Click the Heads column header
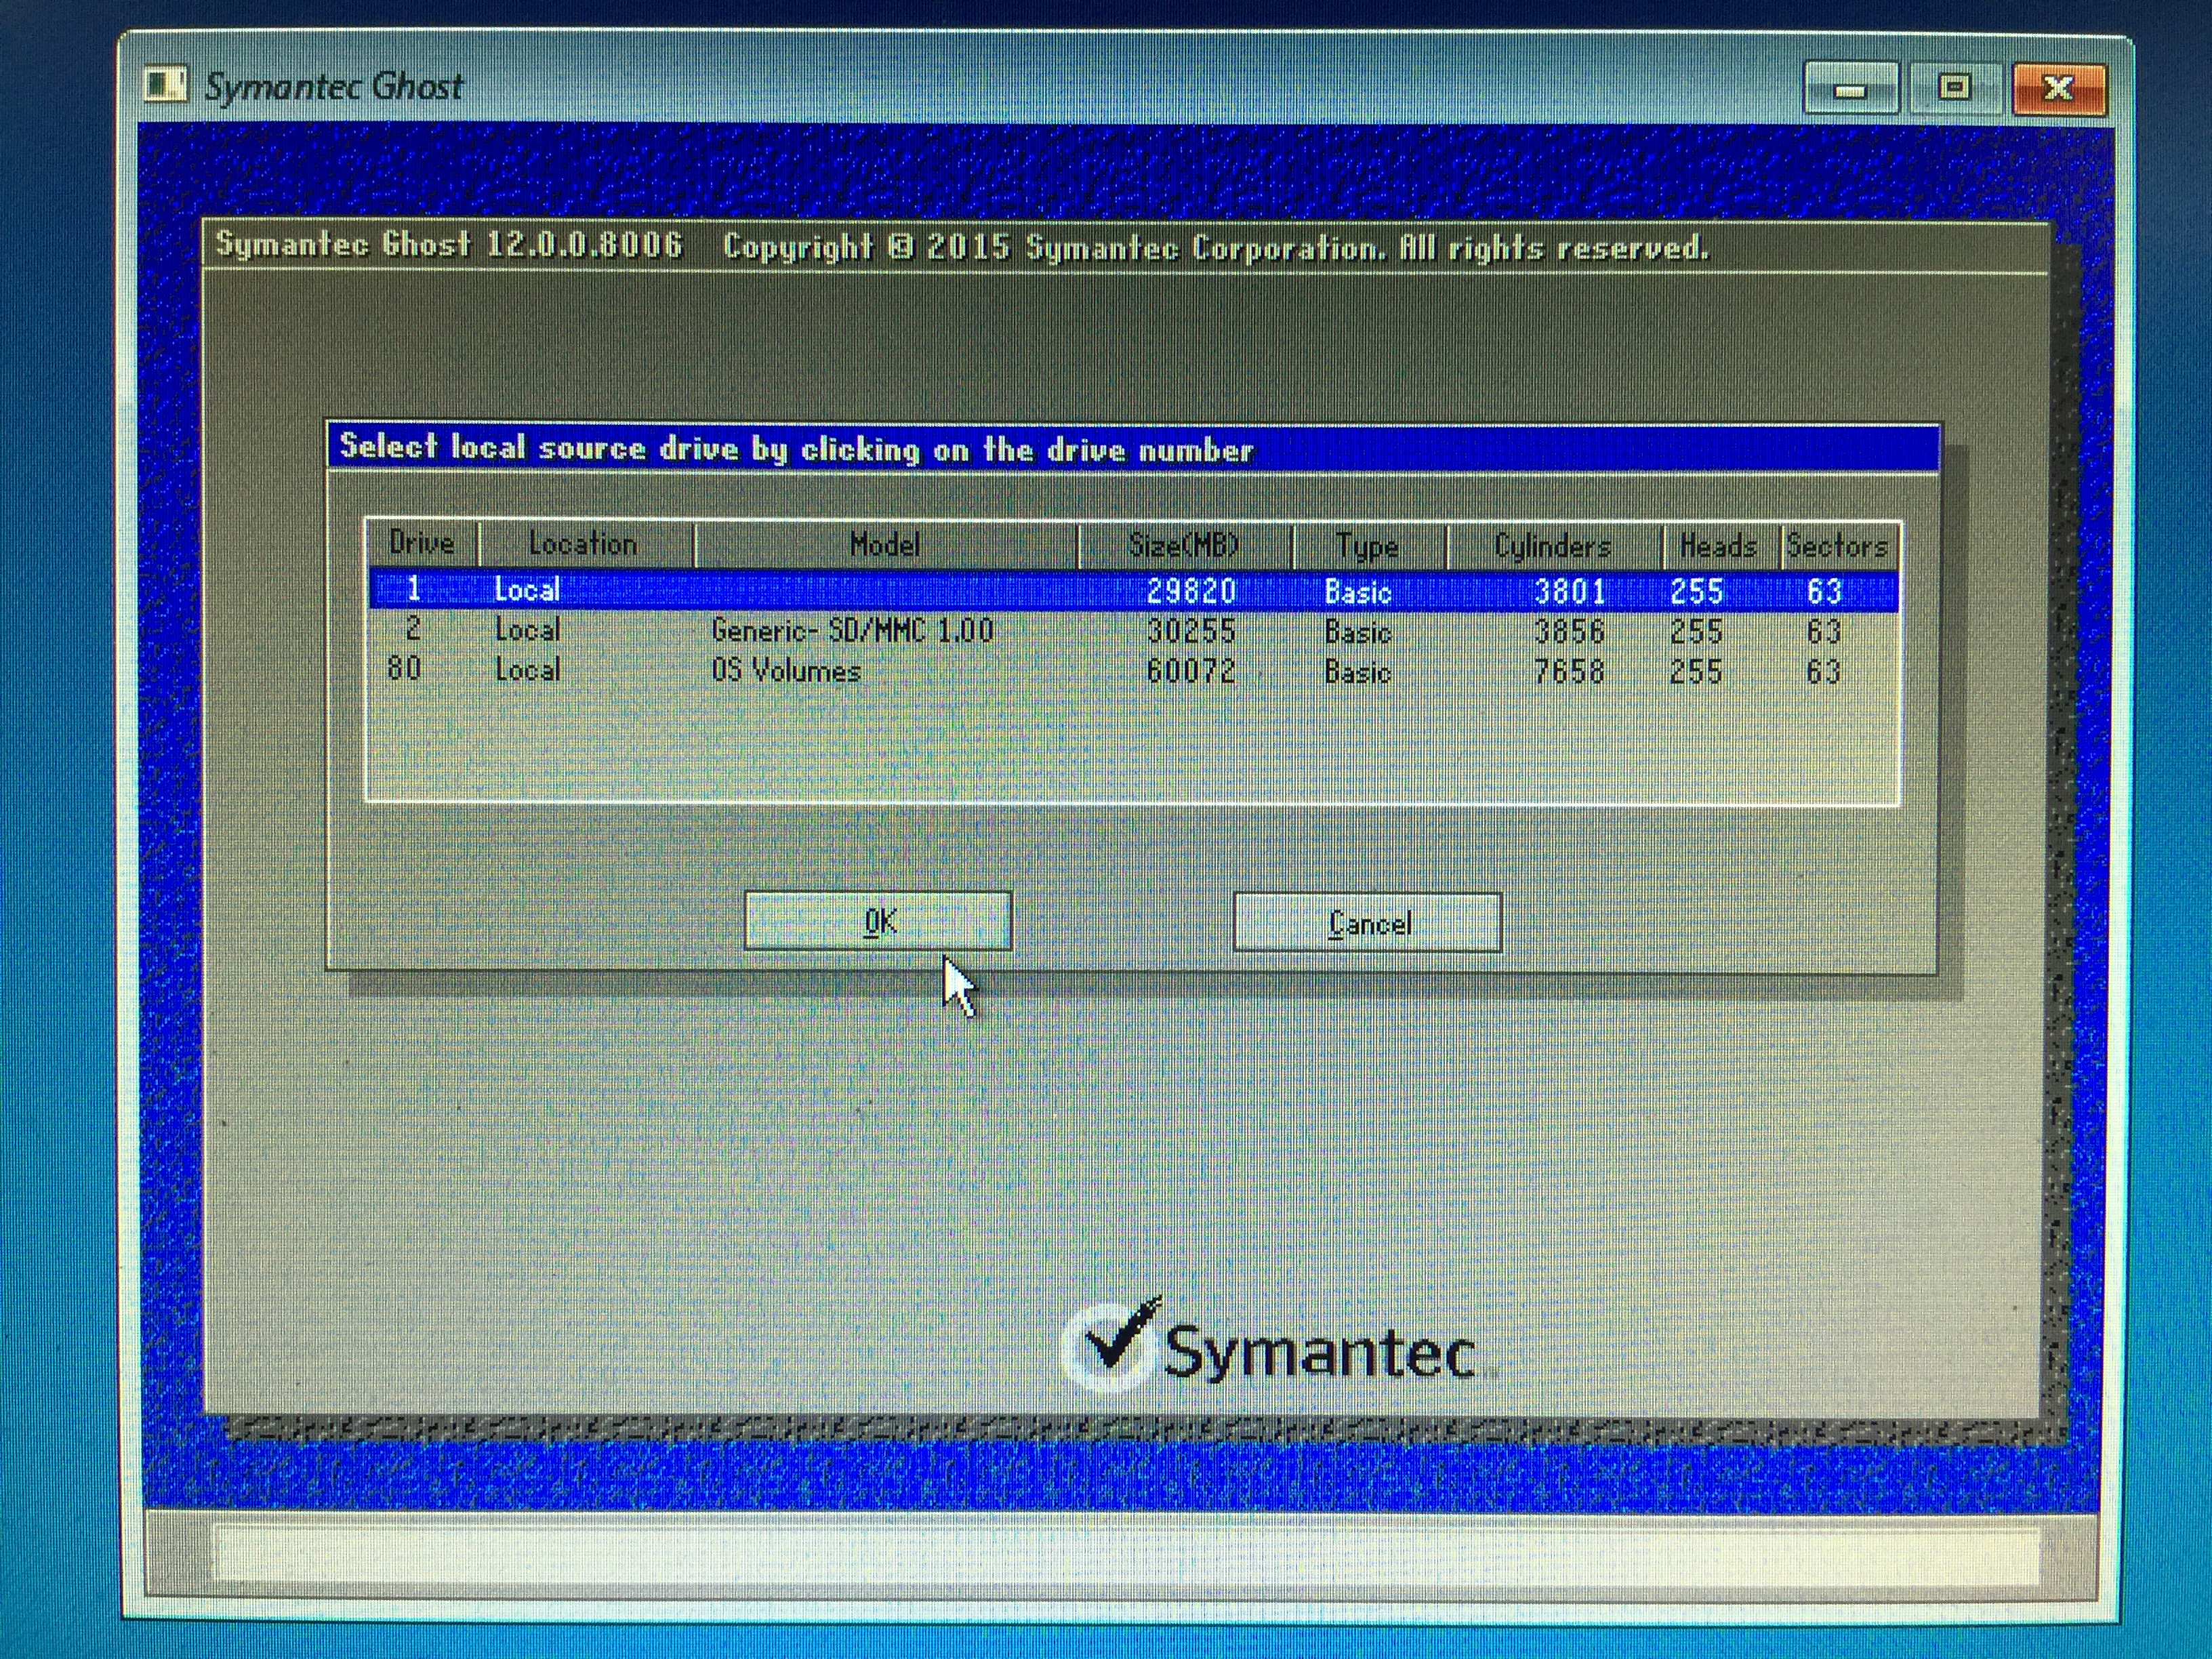Screen dimensions: 2212x1659 [1717, 547]
